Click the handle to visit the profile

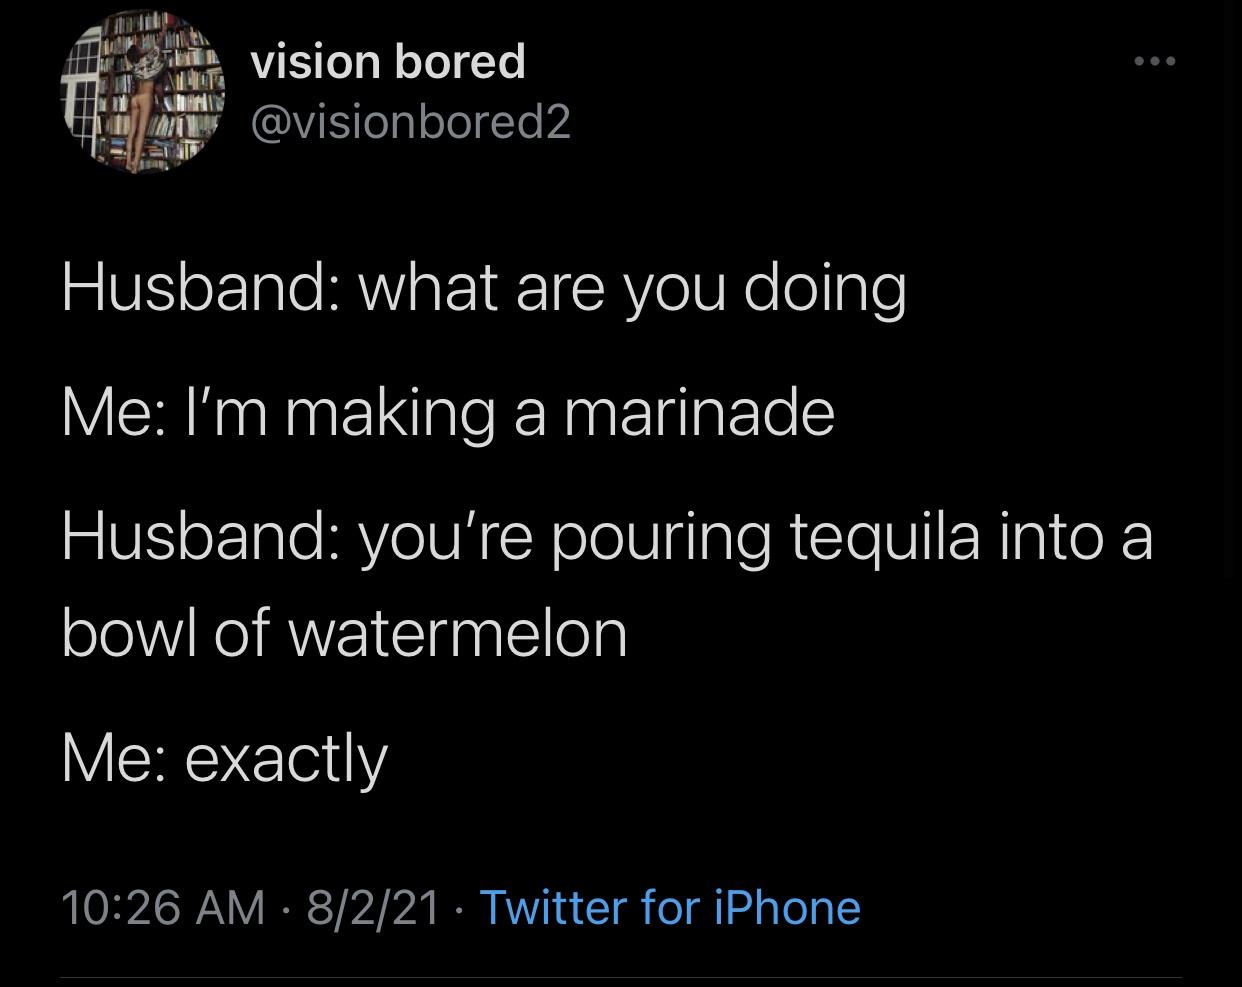coord(410,122)
